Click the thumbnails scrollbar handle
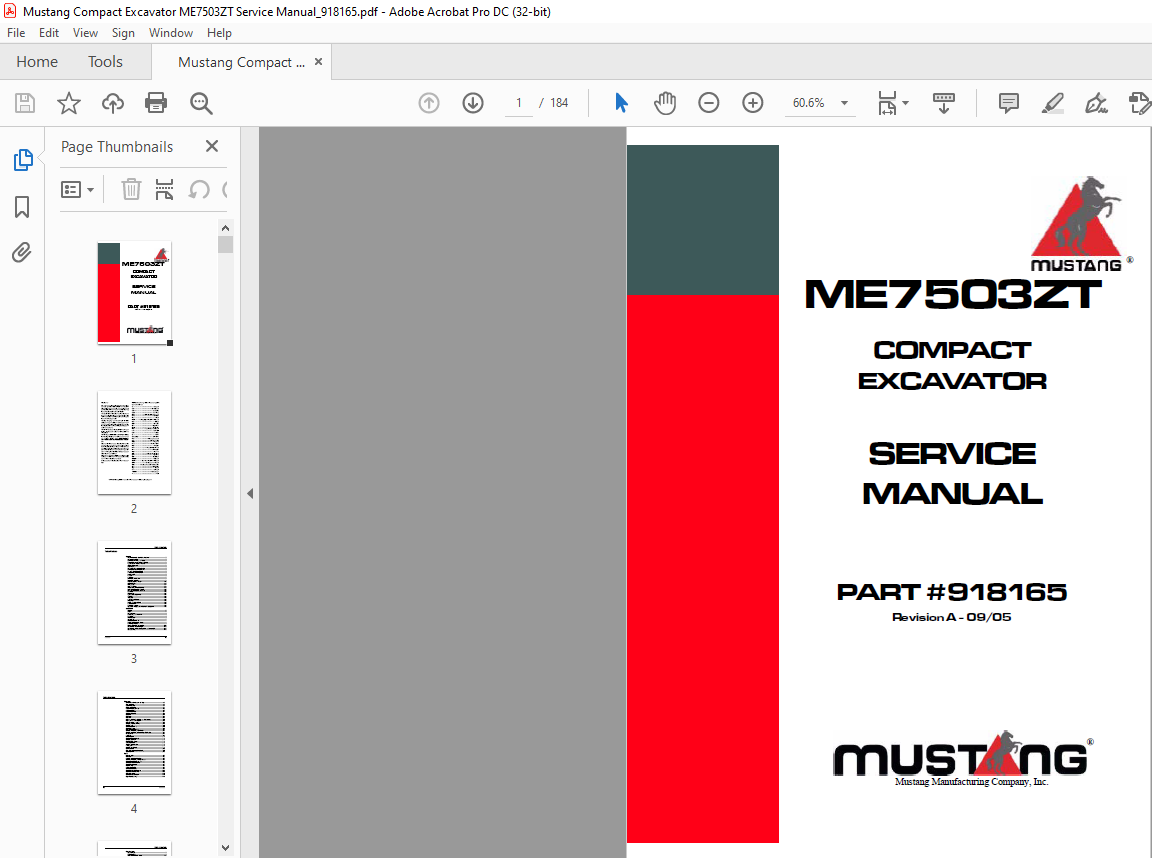The width and height of the screenshot is (1152, 858). (x=226, y=244)
